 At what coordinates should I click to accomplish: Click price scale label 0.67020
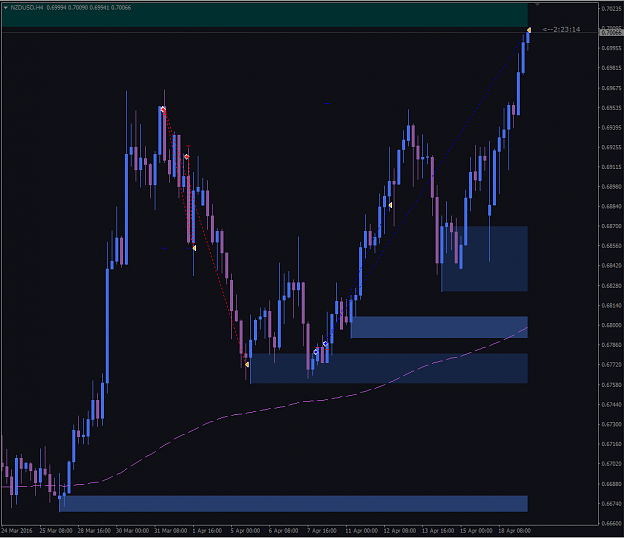pos(611,464)
